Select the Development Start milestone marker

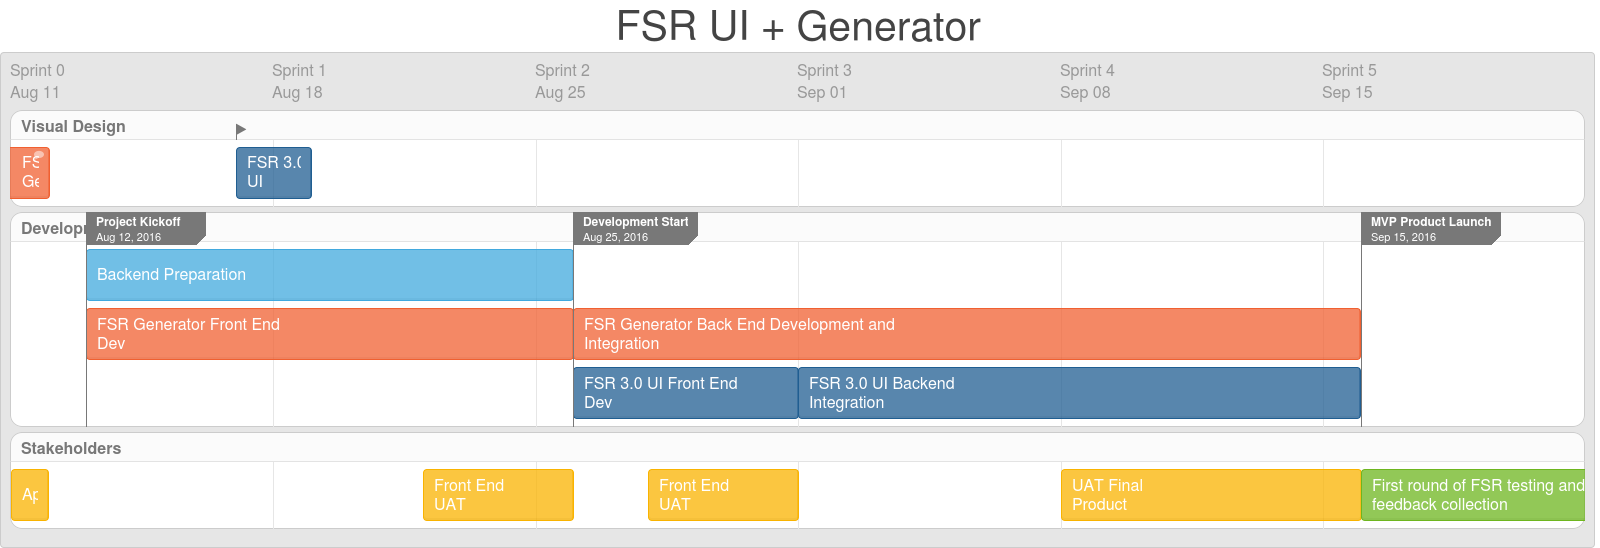coord(634,228)
